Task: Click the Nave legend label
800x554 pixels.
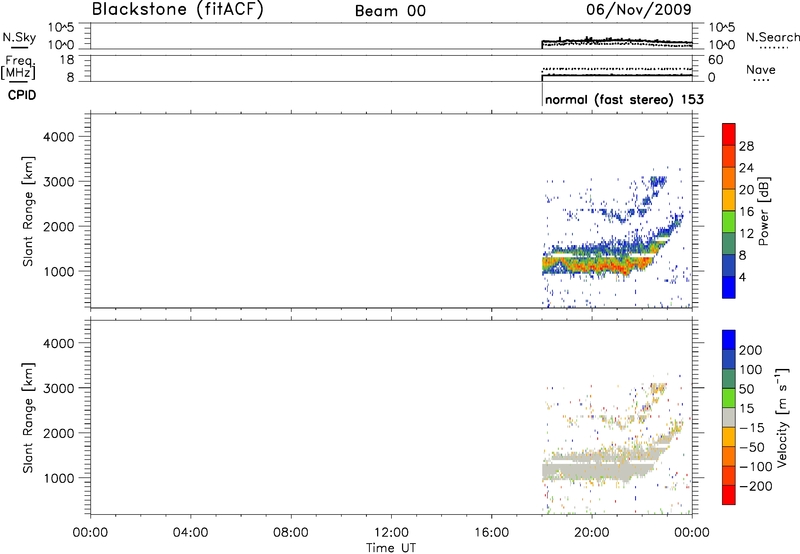Action: [761, 69]
